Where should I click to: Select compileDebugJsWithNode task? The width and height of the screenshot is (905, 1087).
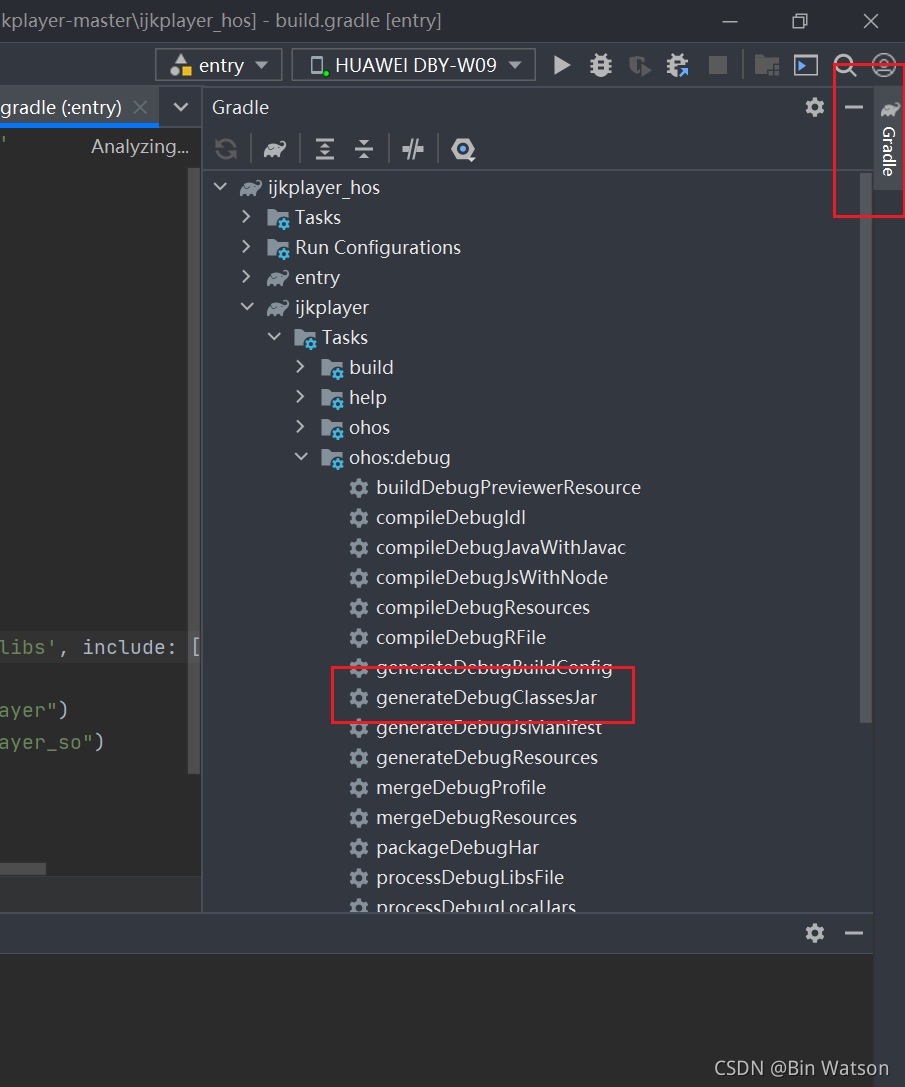(x=492, y=577)
